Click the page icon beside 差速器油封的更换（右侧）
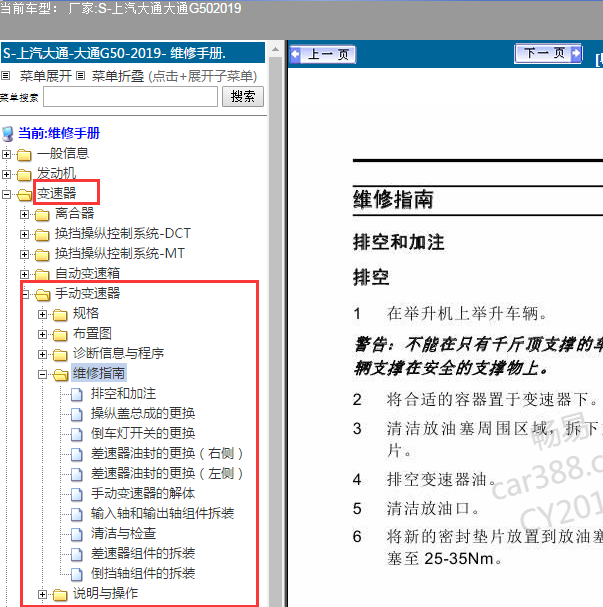Screen dimensions: 603x607 pyautogui.click(x=77, y=454)
